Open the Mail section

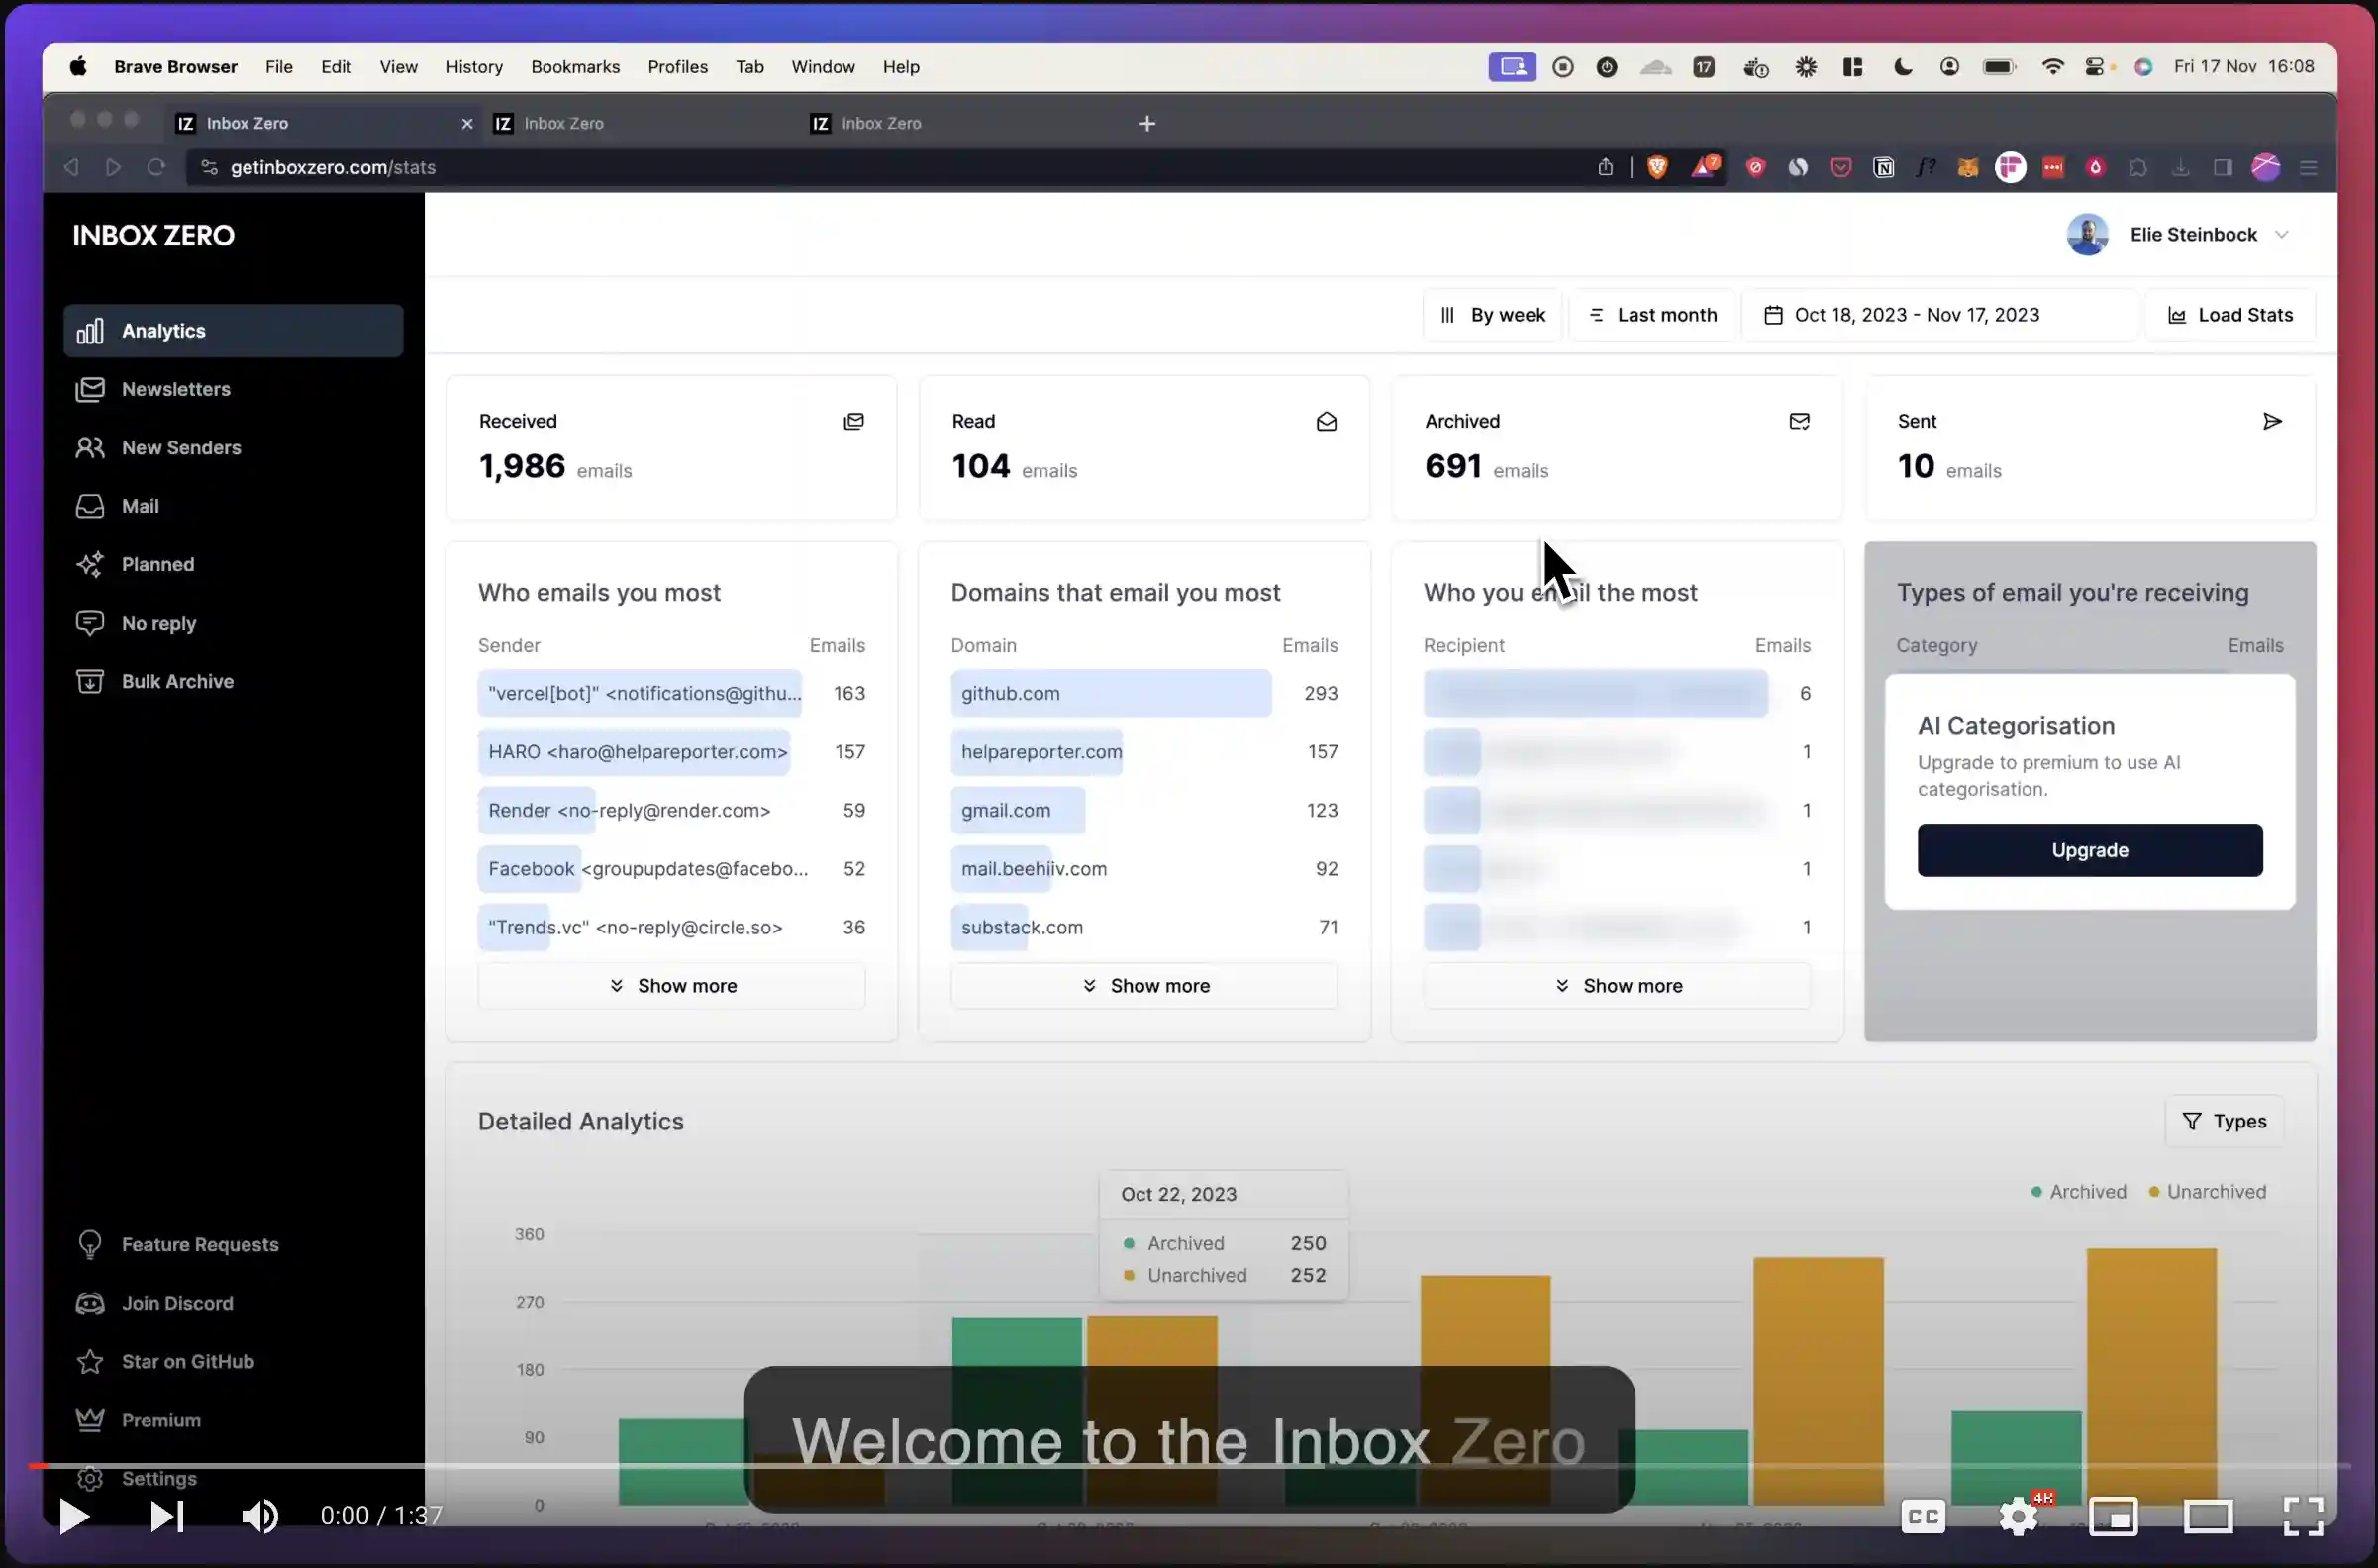pyautogui.click(x=140, y=505)
